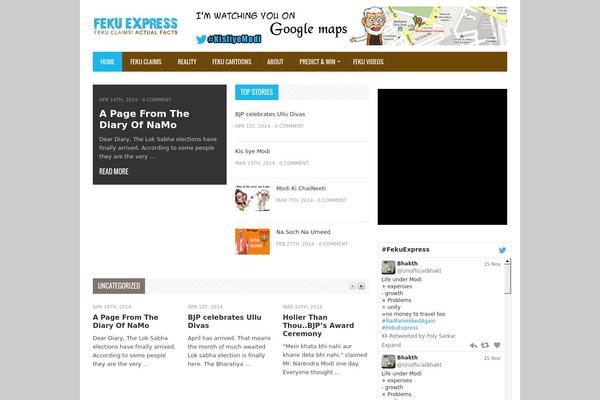Click the Twitter bird beside #KisliyeModi
This screenshot has width=600, height=400.
click(201, 39)
